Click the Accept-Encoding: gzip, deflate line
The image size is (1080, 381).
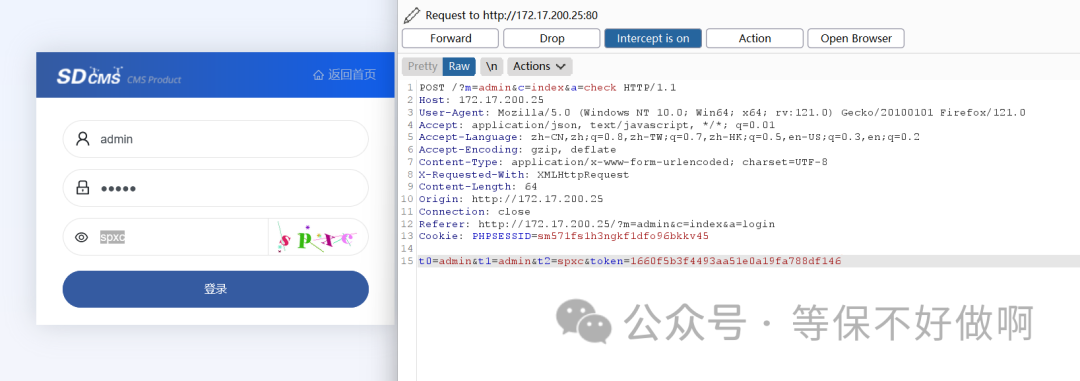[x=517, y=150]
